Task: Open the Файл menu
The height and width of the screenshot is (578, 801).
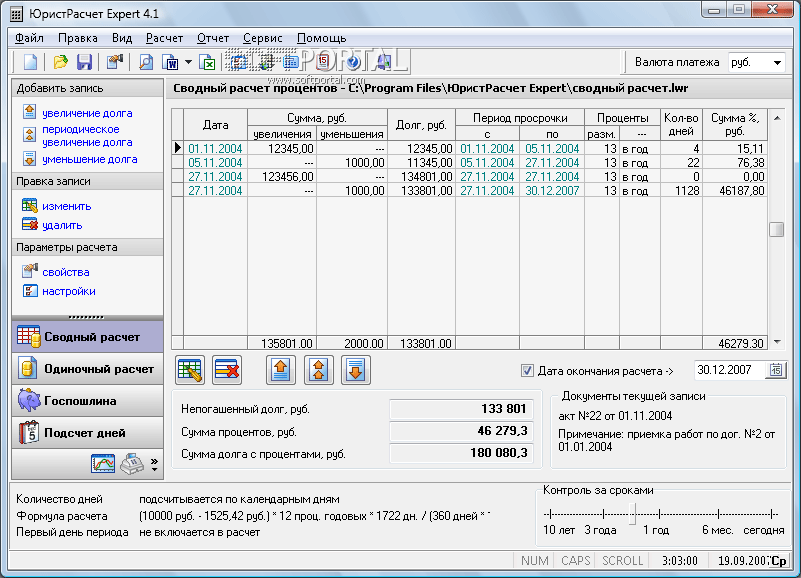Action: [29, 38]
